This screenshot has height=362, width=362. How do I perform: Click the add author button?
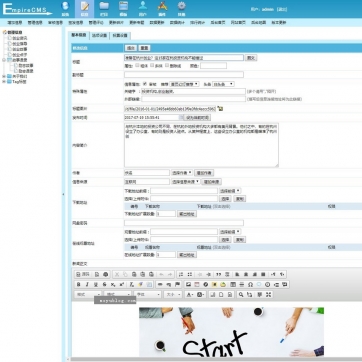click(204, 173)
